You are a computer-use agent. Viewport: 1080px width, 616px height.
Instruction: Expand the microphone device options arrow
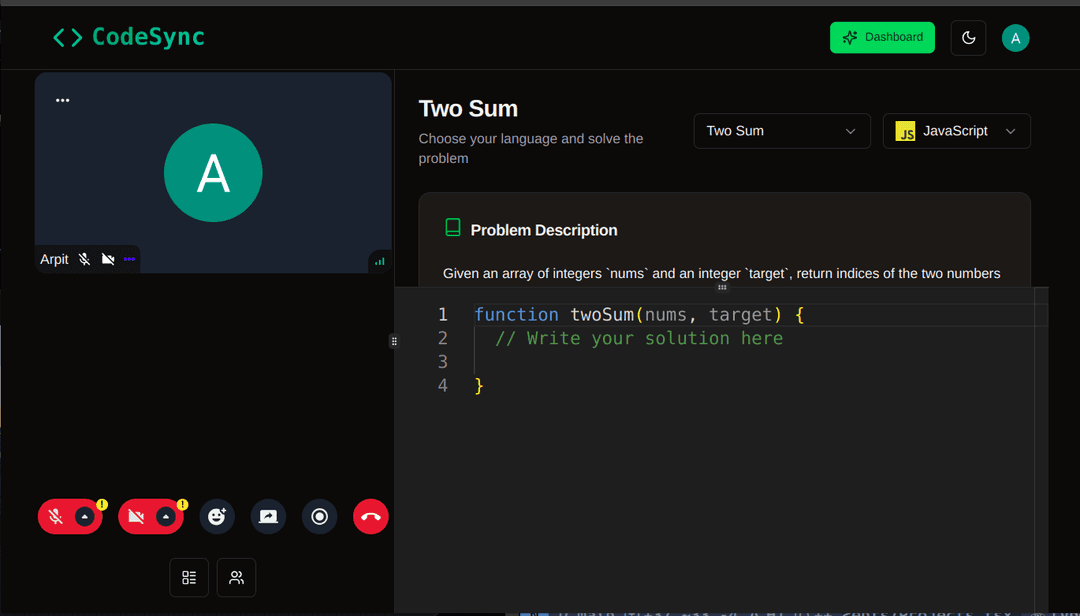click(x=85, y=516)
